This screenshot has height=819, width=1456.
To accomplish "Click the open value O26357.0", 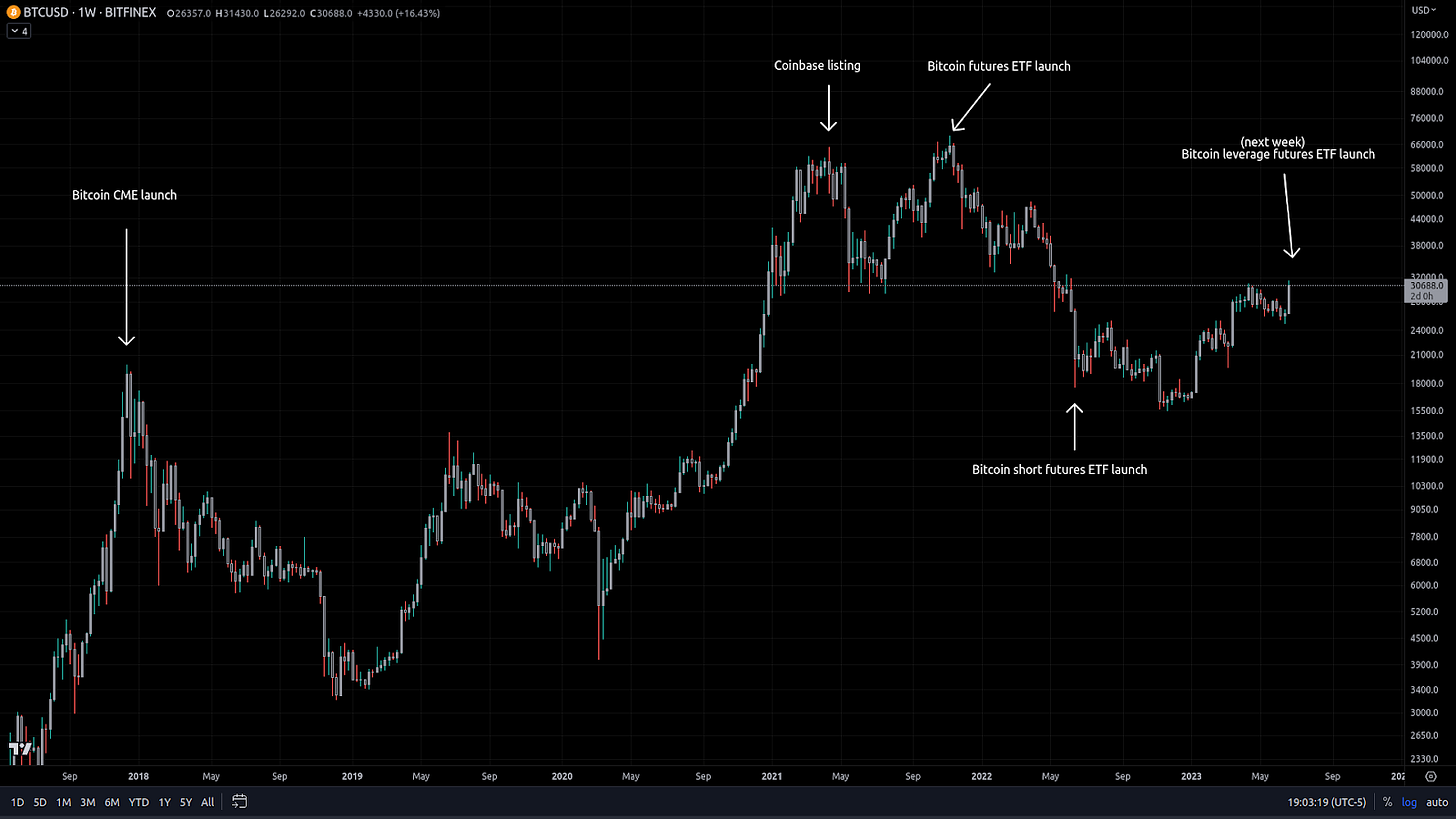I will click(x=188, y=13).
